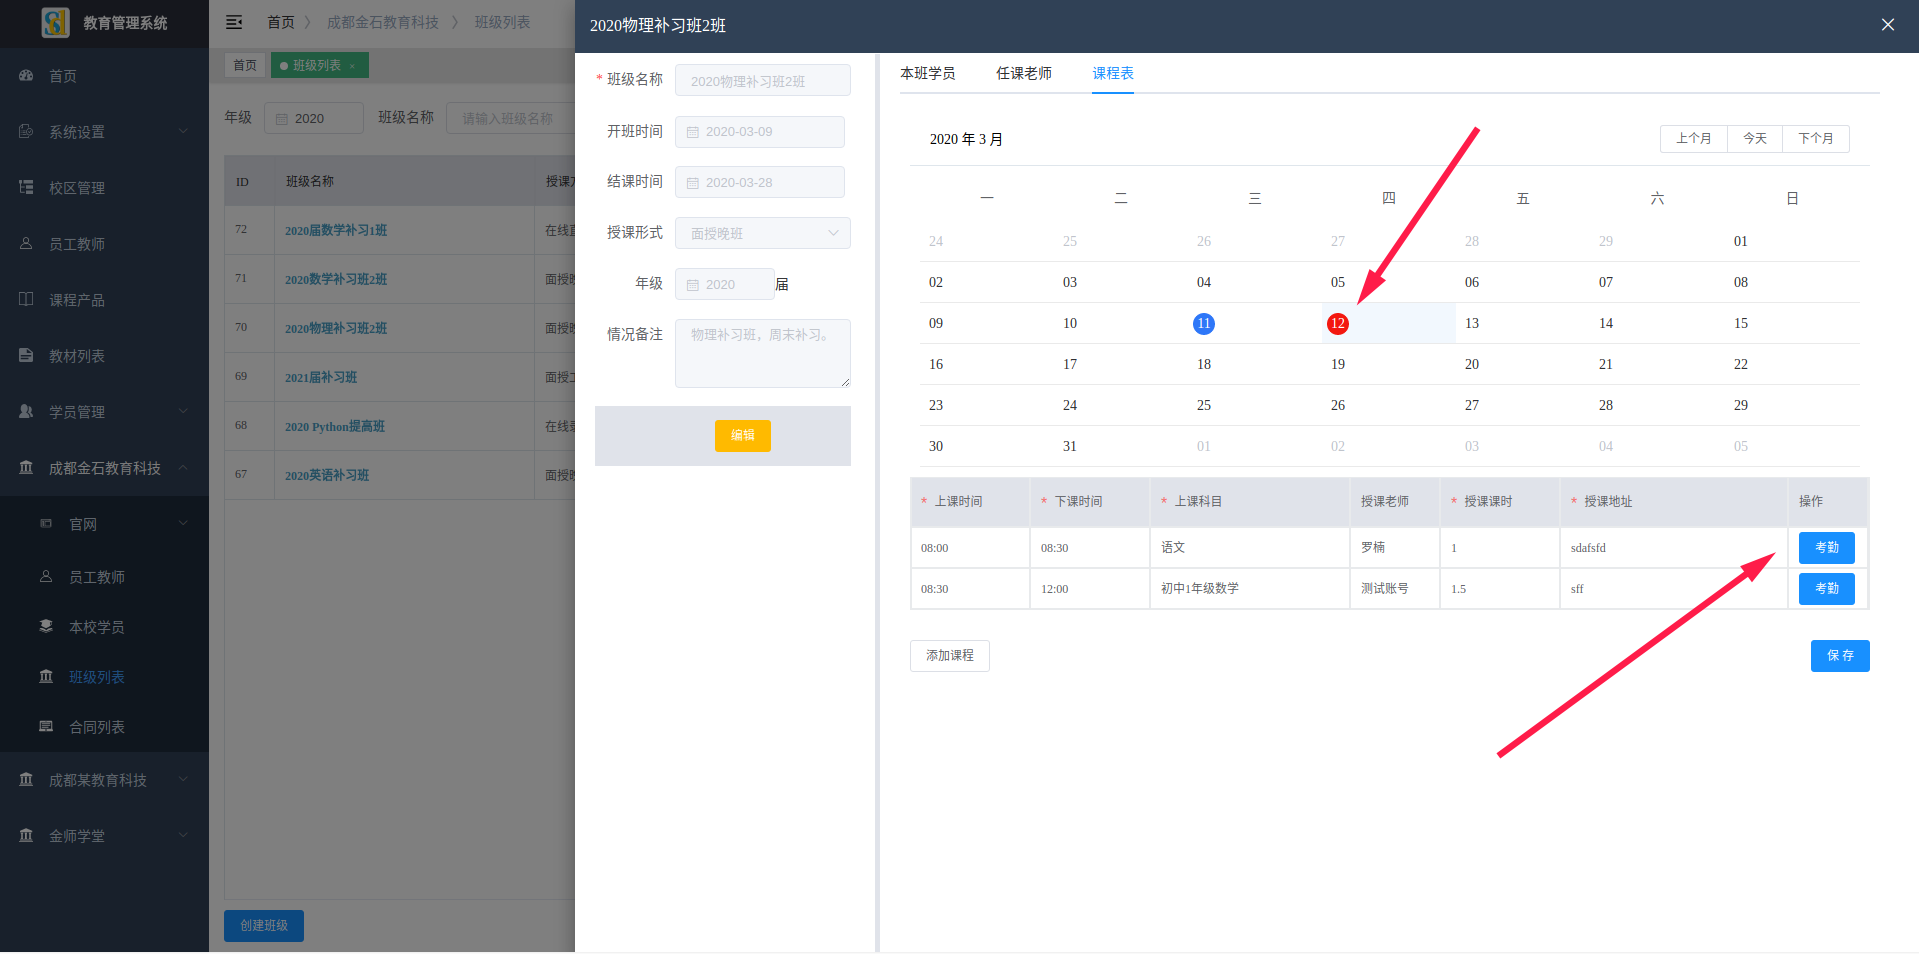Click the yellow 编辑 button
This screenshot has height=954, width=1919.
point(742,435)
